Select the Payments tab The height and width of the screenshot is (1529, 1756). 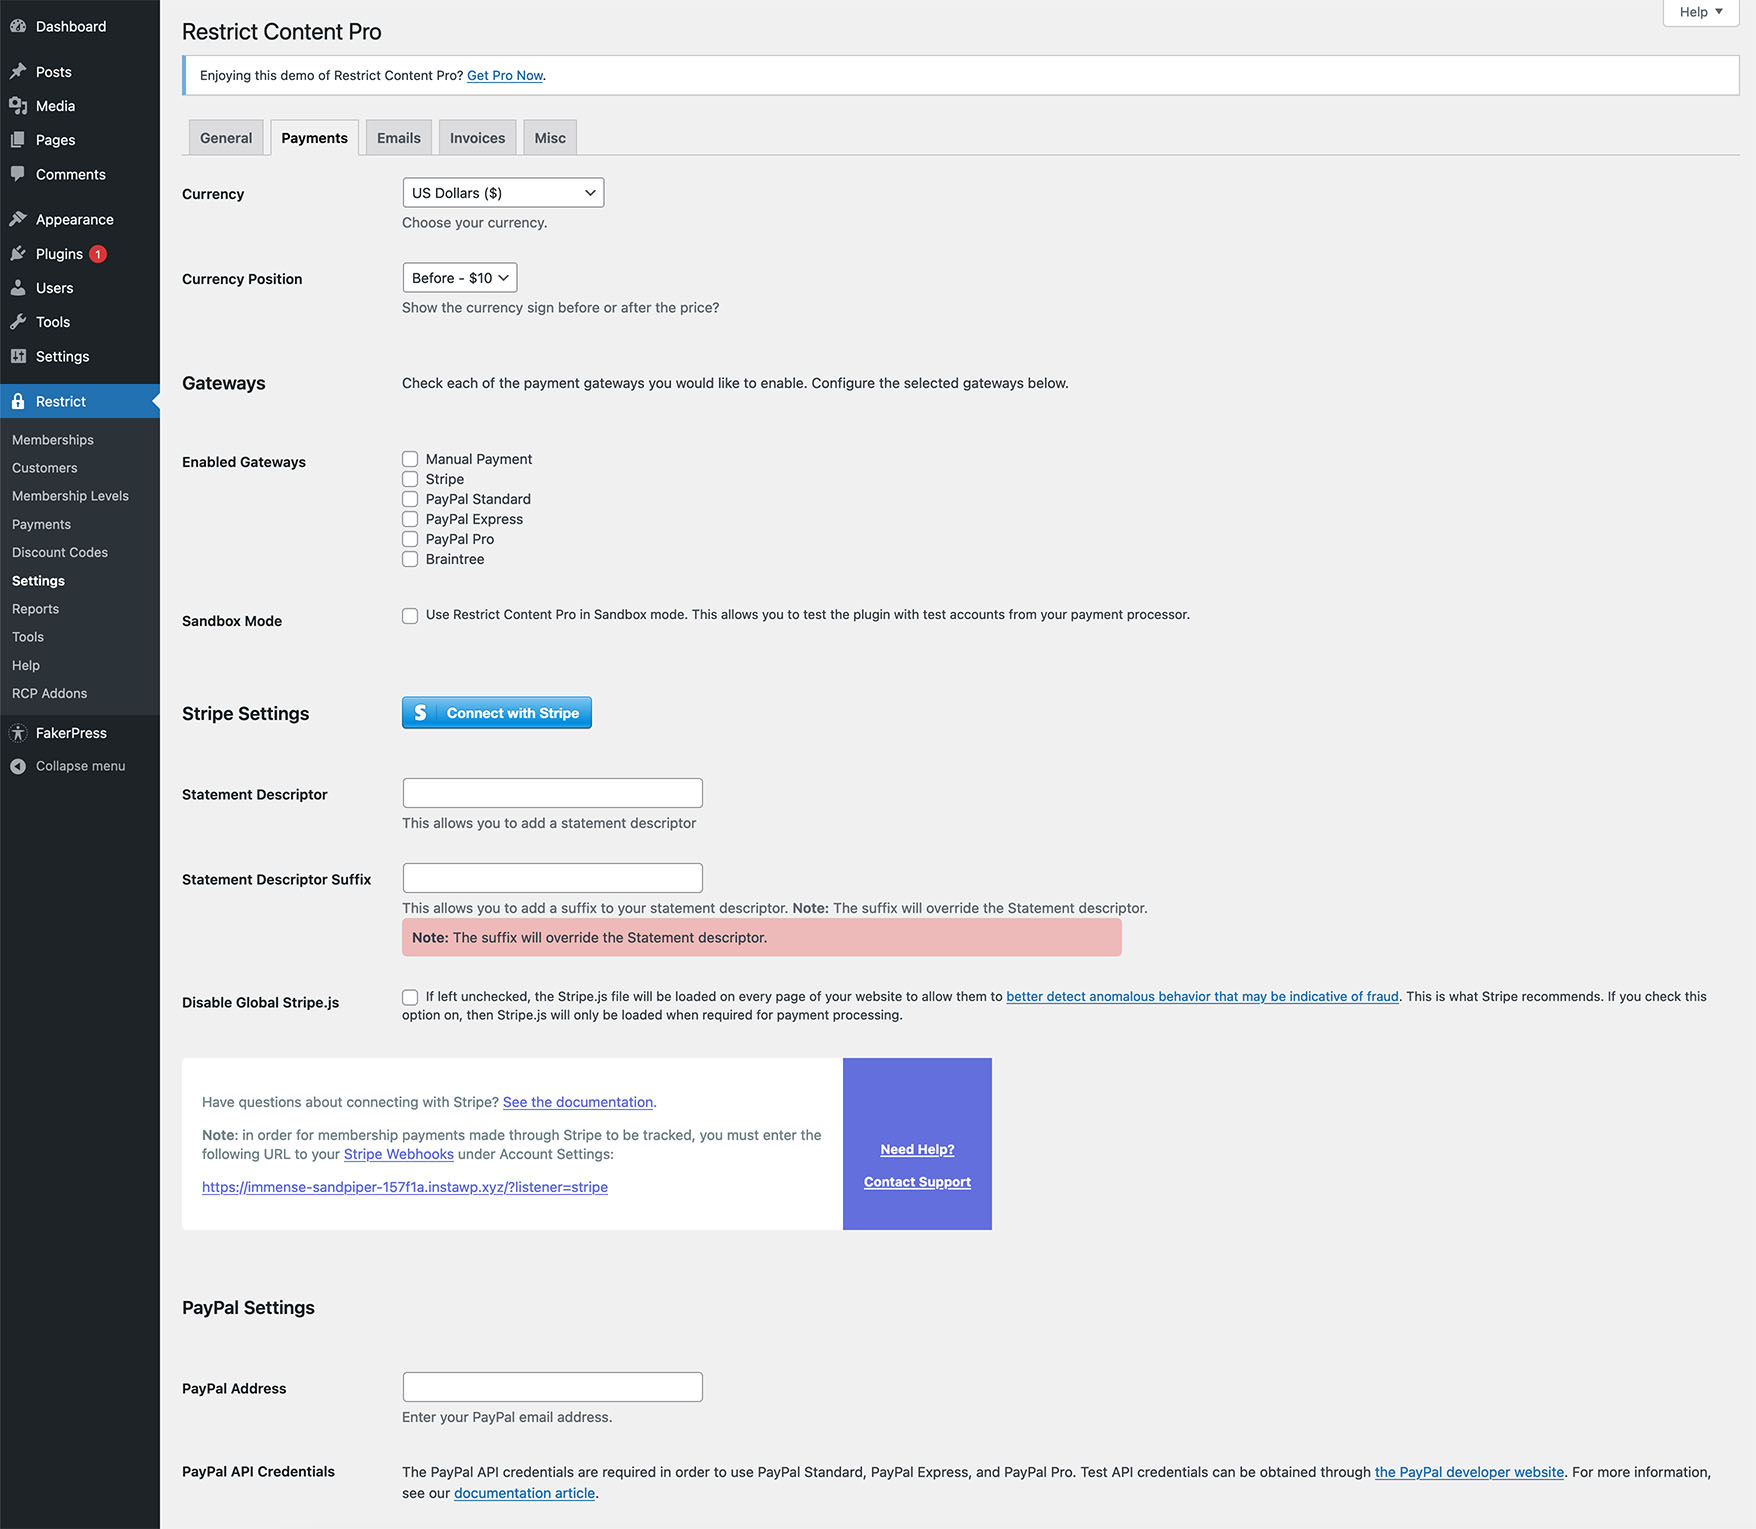tap(314, 138)
